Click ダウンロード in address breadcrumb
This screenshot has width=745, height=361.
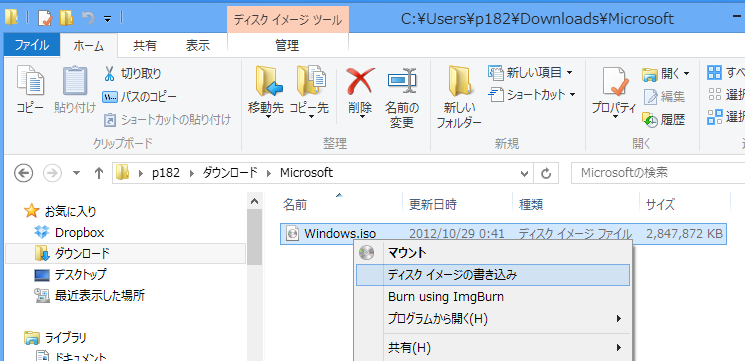pos(230,173)
